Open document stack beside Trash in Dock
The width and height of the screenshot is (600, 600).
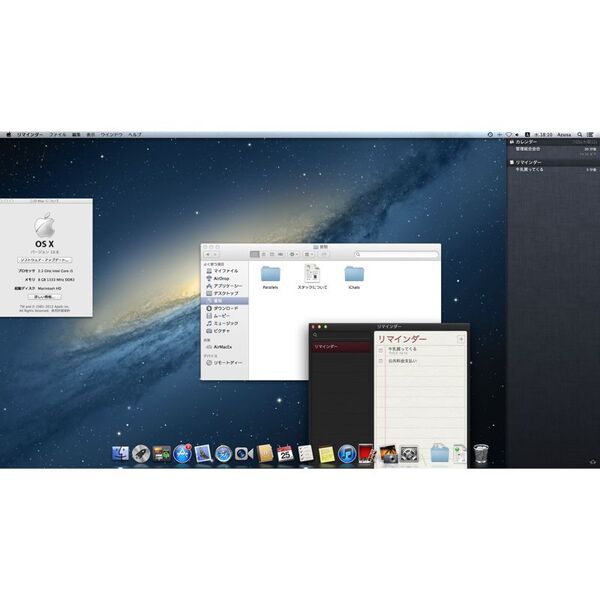pyautogui.click(x=459, y=454)
